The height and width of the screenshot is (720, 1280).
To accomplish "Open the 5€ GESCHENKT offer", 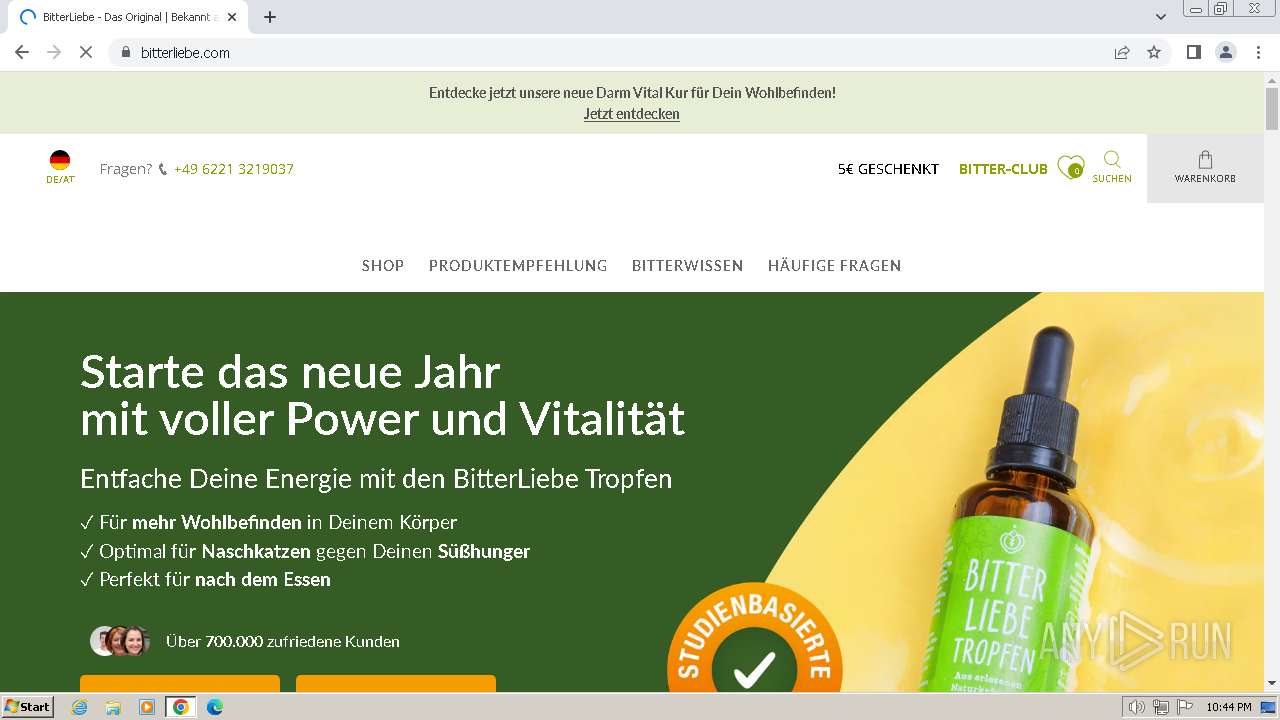I will point(888,169).
